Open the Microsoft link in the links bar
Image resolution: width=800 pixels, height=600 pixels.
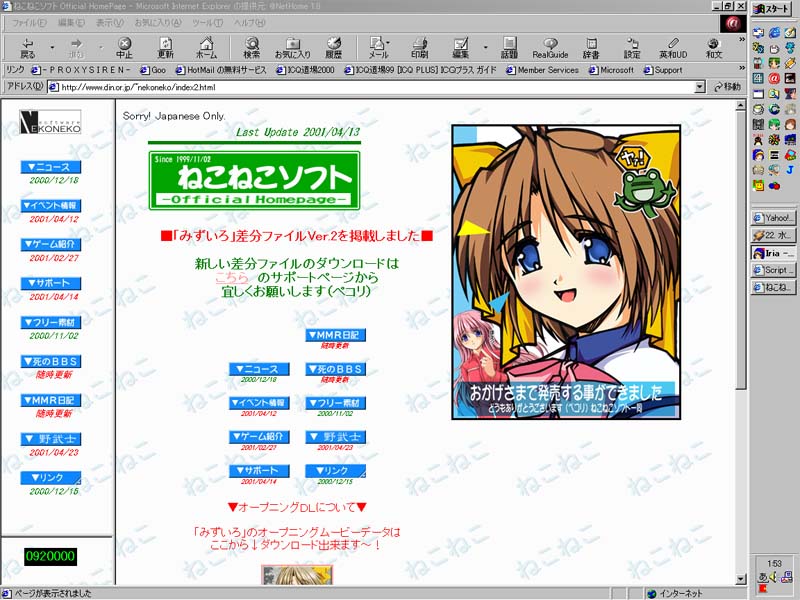tap(611, 70)
